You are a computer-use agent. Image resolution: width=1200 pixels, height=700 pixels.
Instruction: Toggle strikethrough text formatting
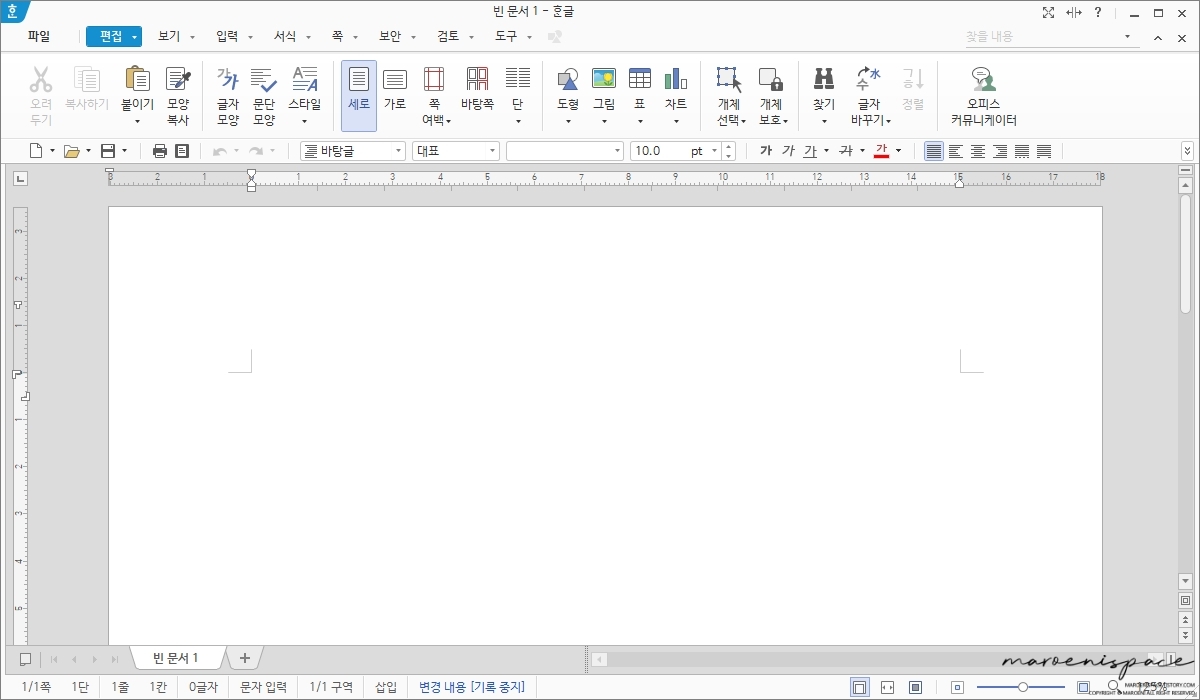[845, 151]
